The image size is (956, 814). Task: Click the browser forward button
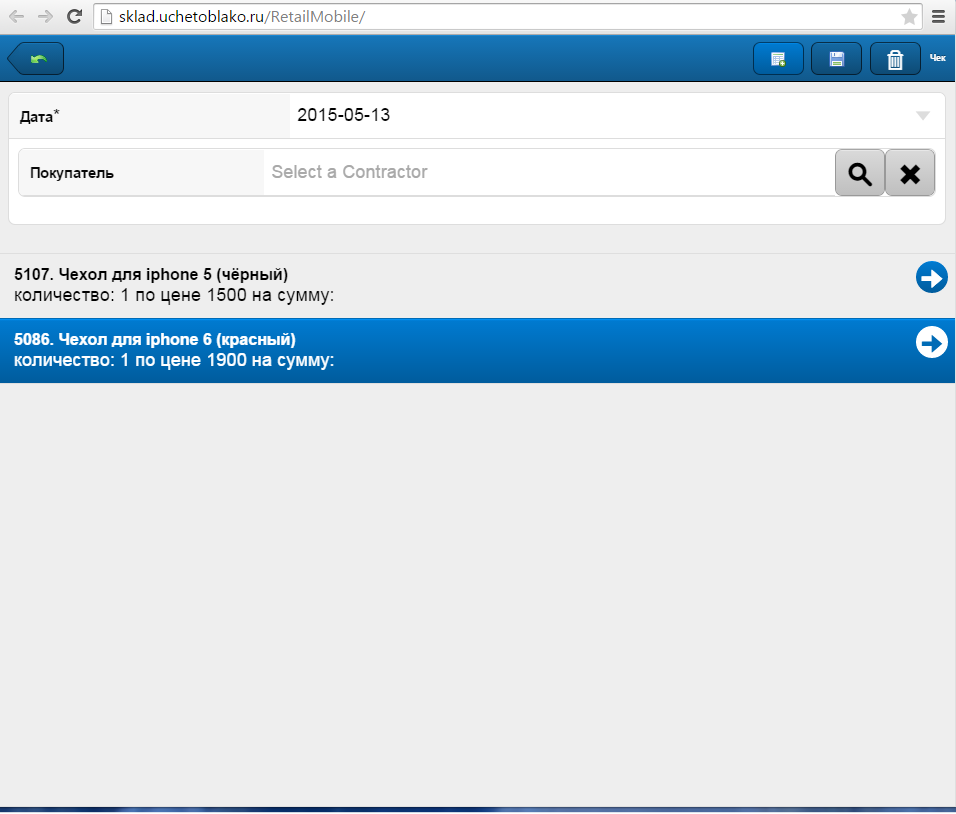[45, 16]
